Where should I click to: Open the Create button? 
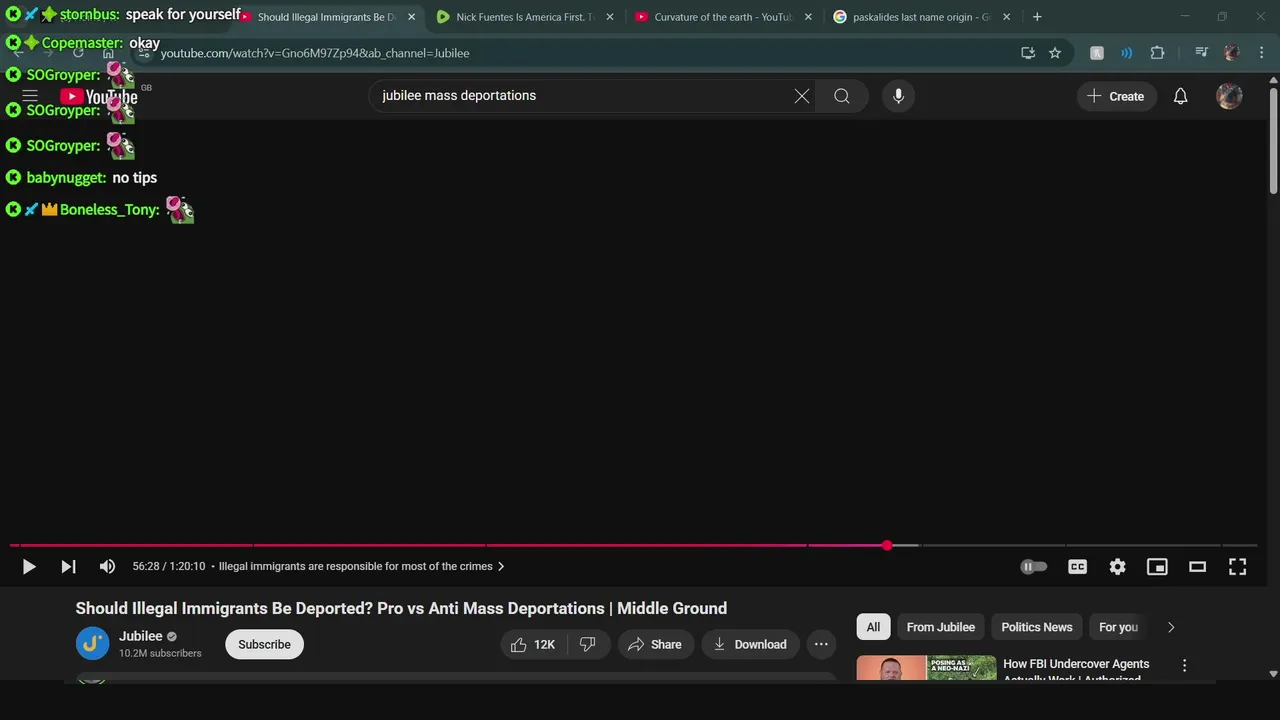click(1116, 96)
